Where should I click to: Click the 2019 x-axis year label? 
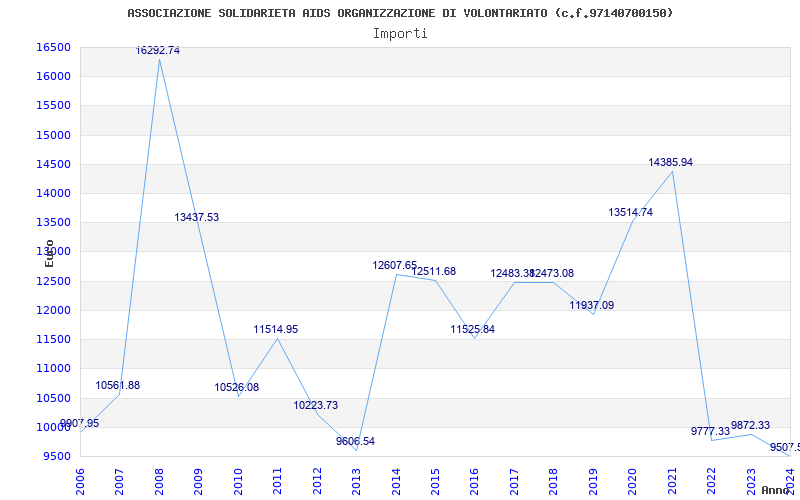[593, 482]
